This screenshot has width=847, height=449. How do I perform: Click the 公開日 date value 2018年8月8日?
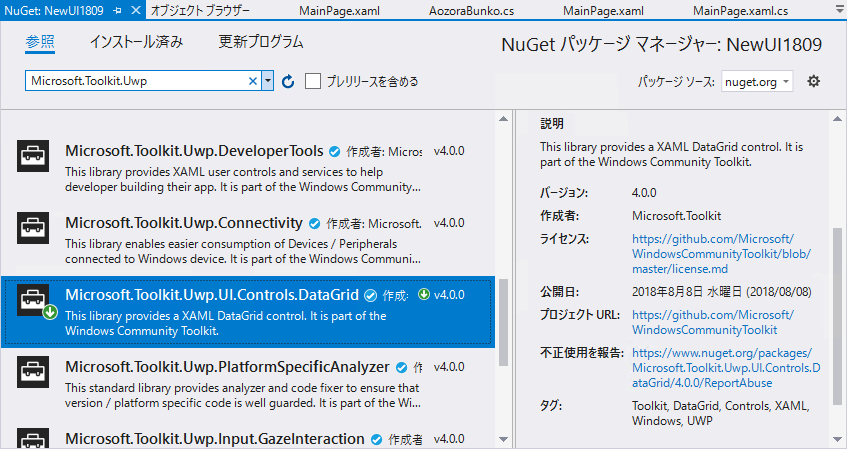point(722,292)
